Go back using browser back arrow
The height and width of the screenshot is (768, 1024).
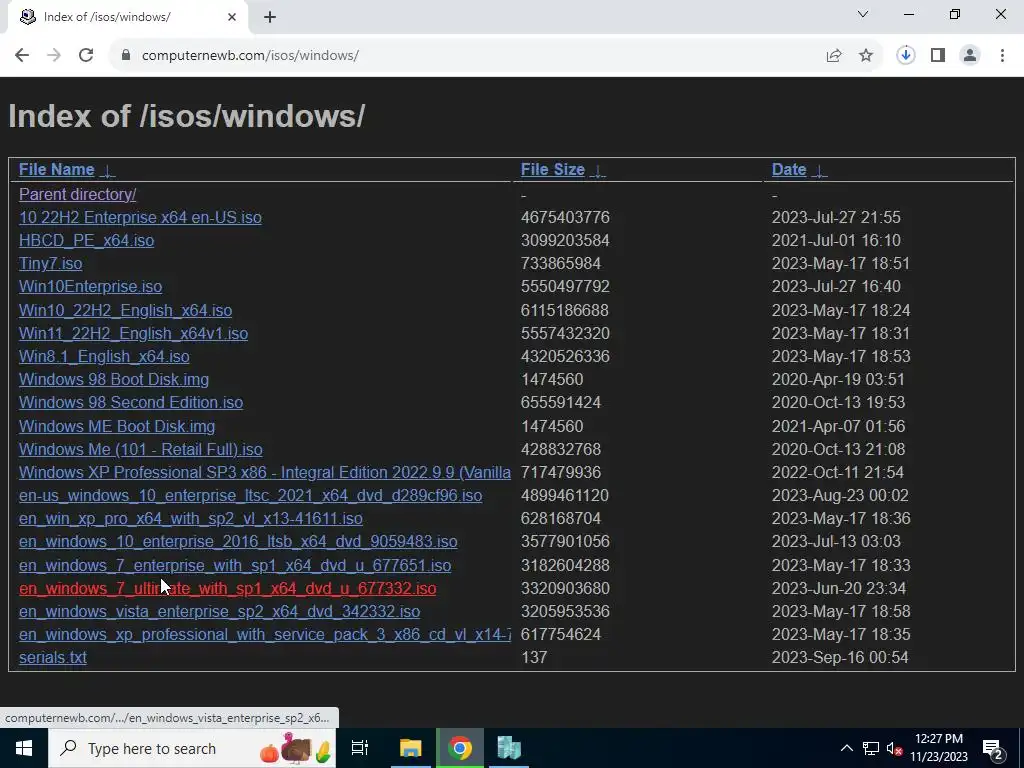pyautogui.click(x=22, y=56)
